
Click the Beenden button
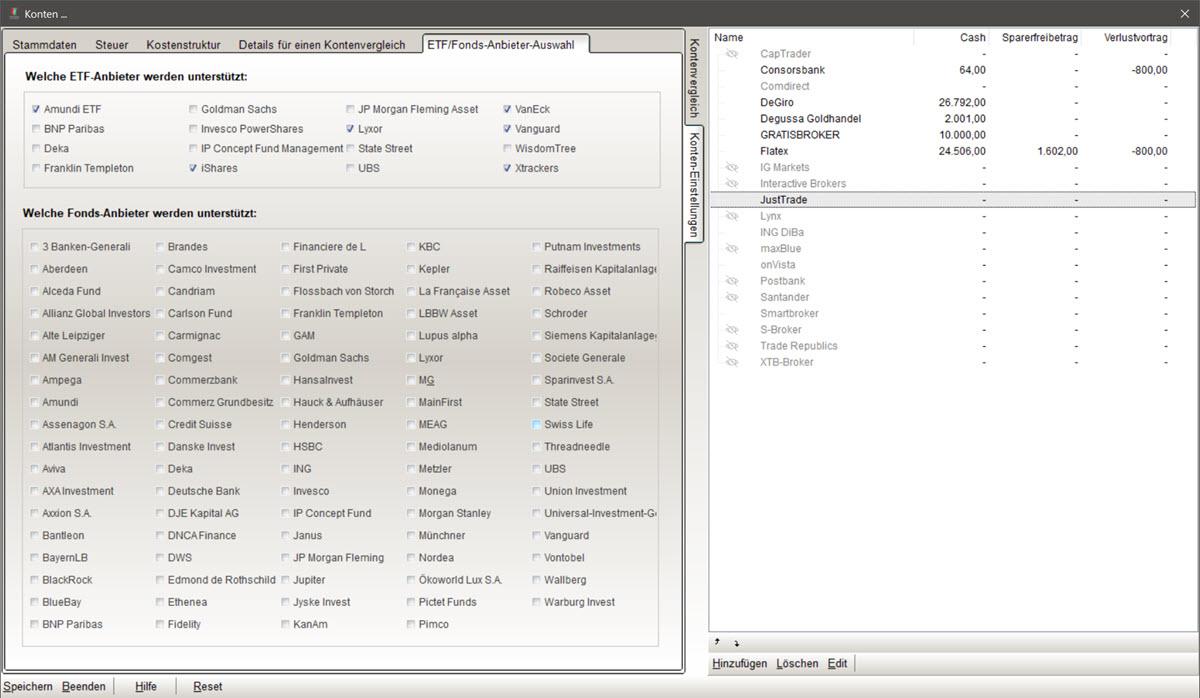coord(84,687)
